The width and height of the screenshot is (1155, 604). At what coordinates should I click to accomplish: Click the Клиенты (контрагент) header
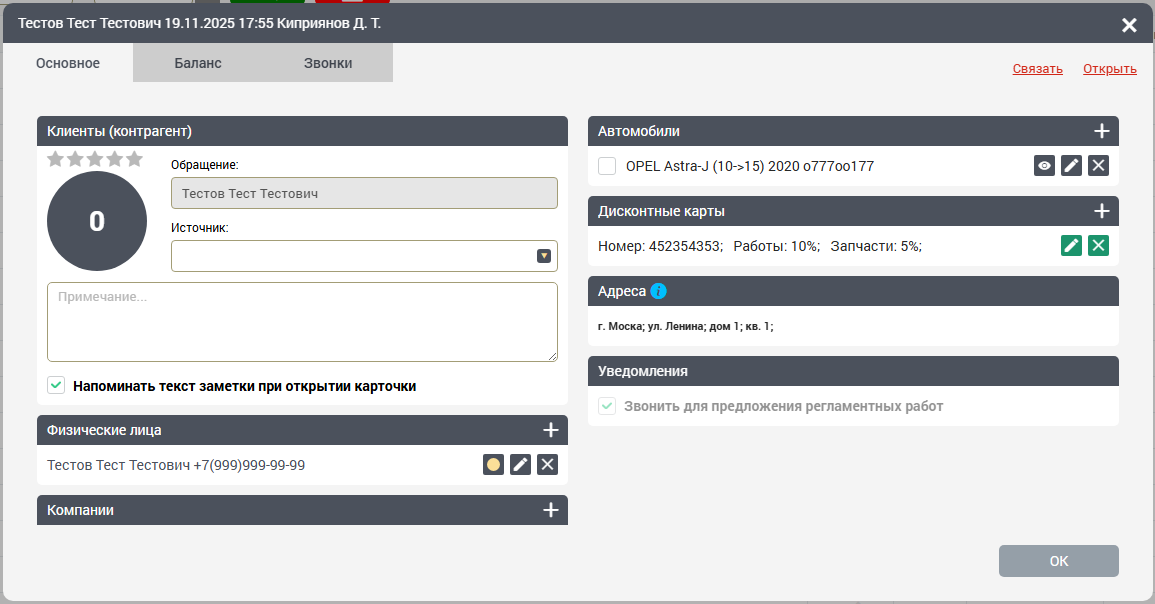tap(302, 131)
